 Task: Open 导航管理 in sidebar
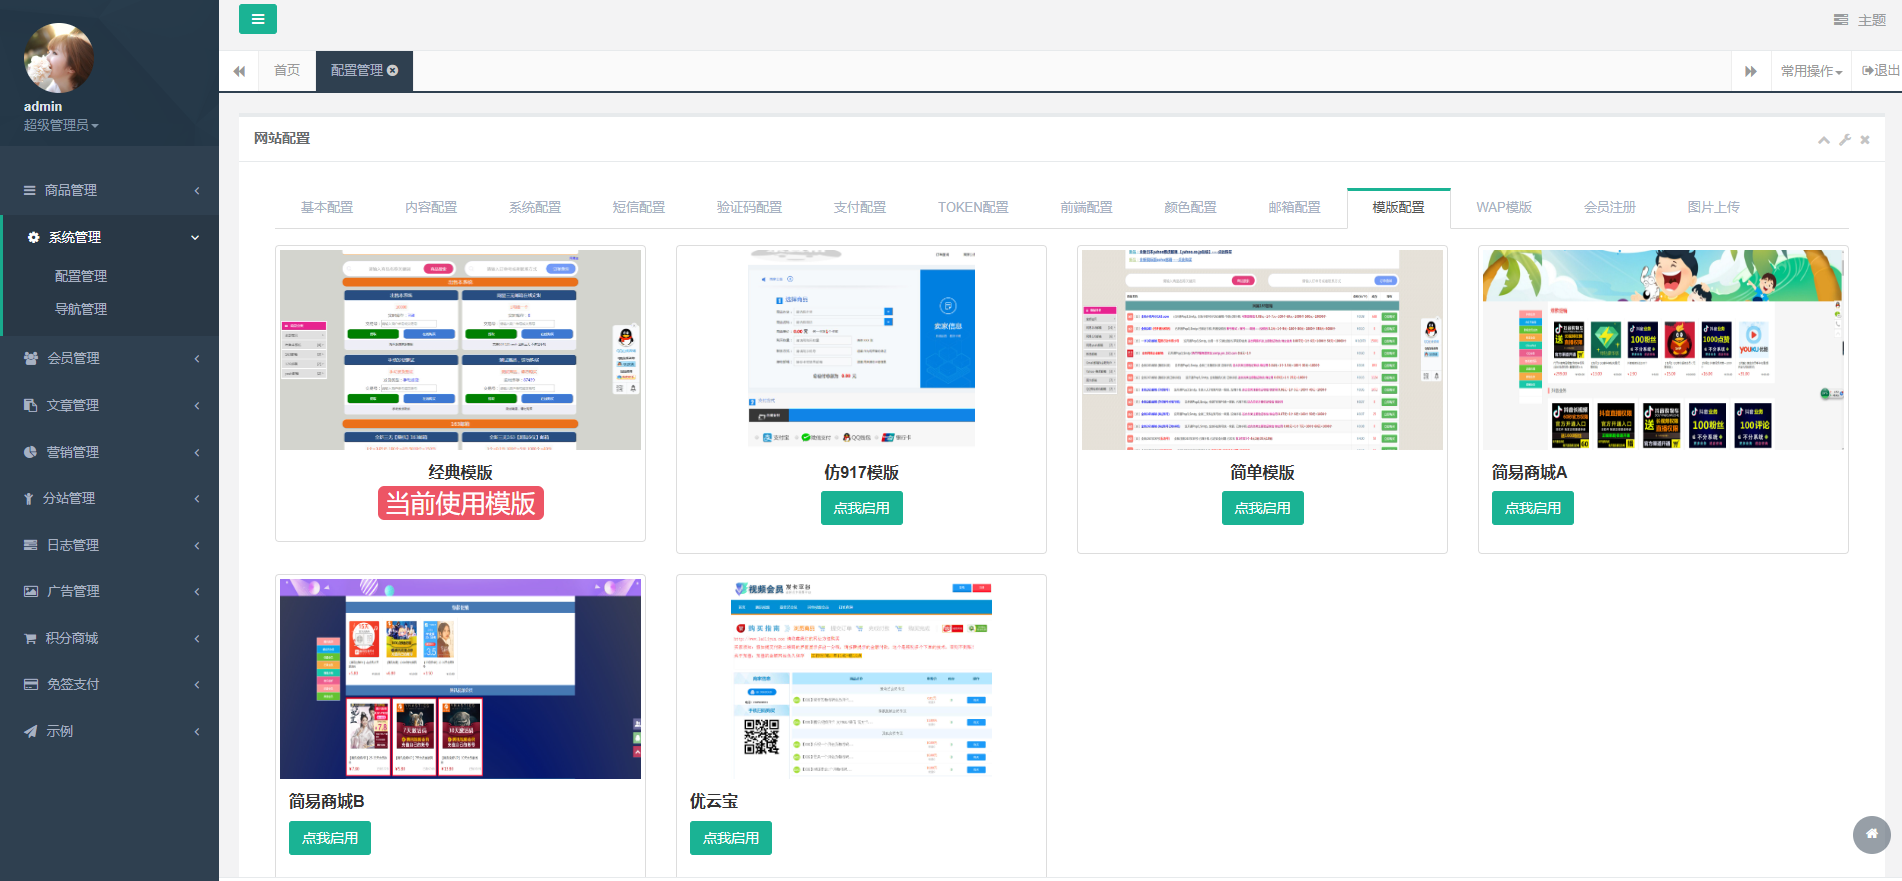pos(81,309)
